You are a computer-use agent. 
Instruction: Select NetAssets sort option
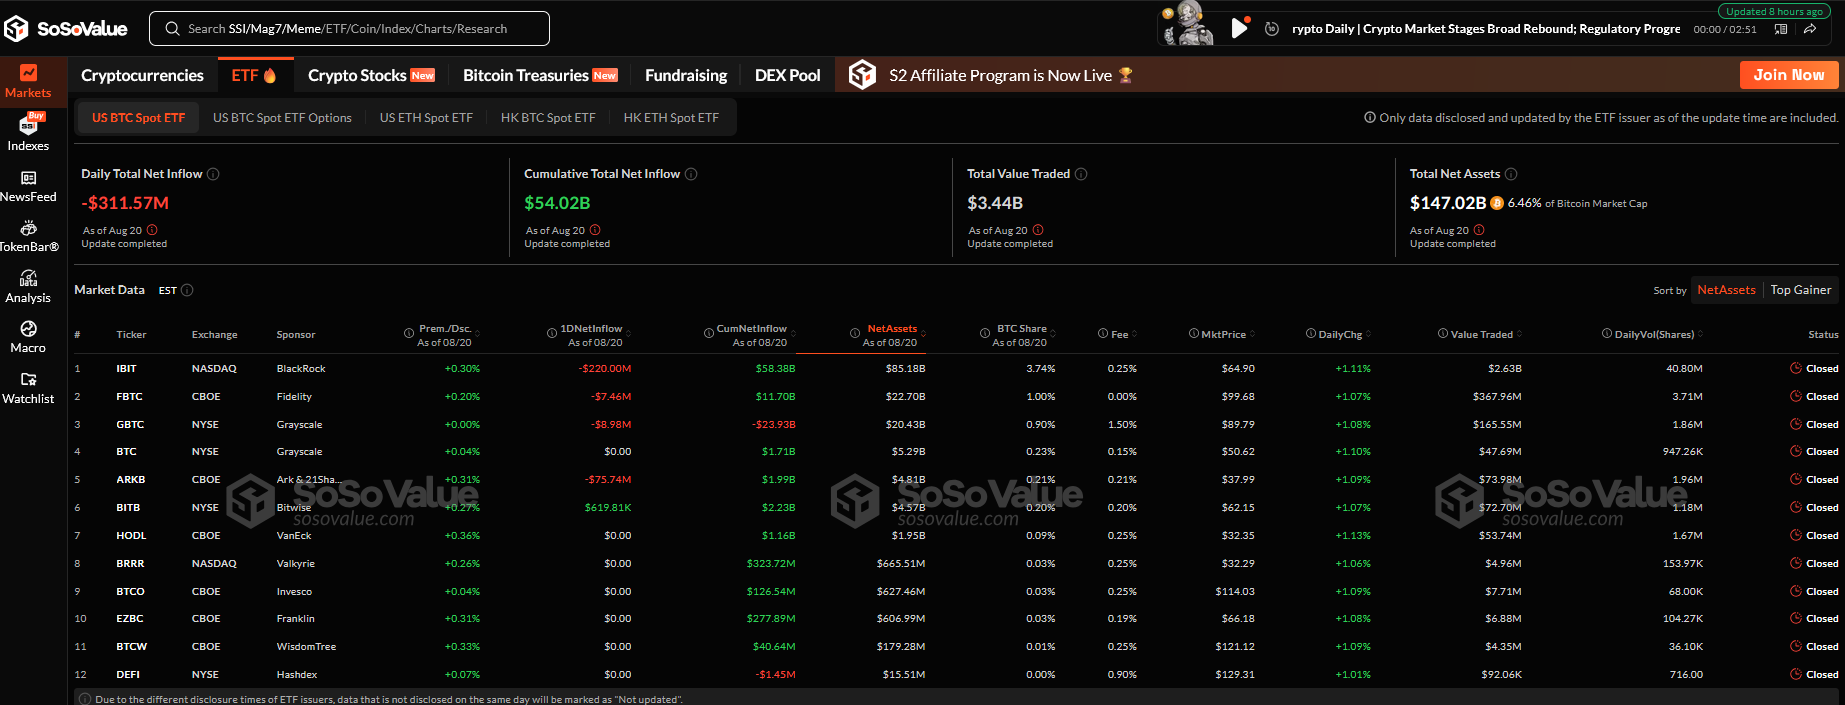pos(1726,290)
